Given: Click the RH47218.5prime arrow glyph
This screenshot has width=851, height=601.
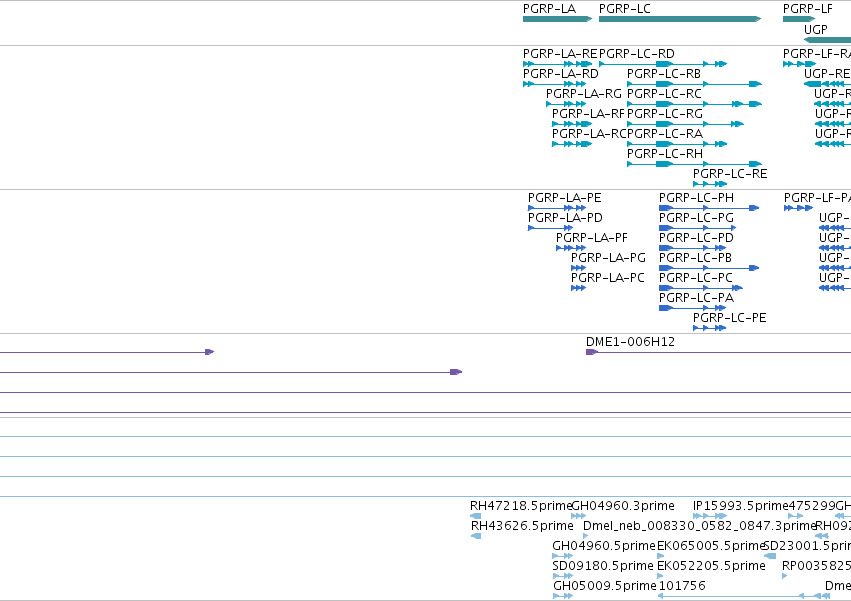Looking at the screenshot, I should tap(475, 516).
